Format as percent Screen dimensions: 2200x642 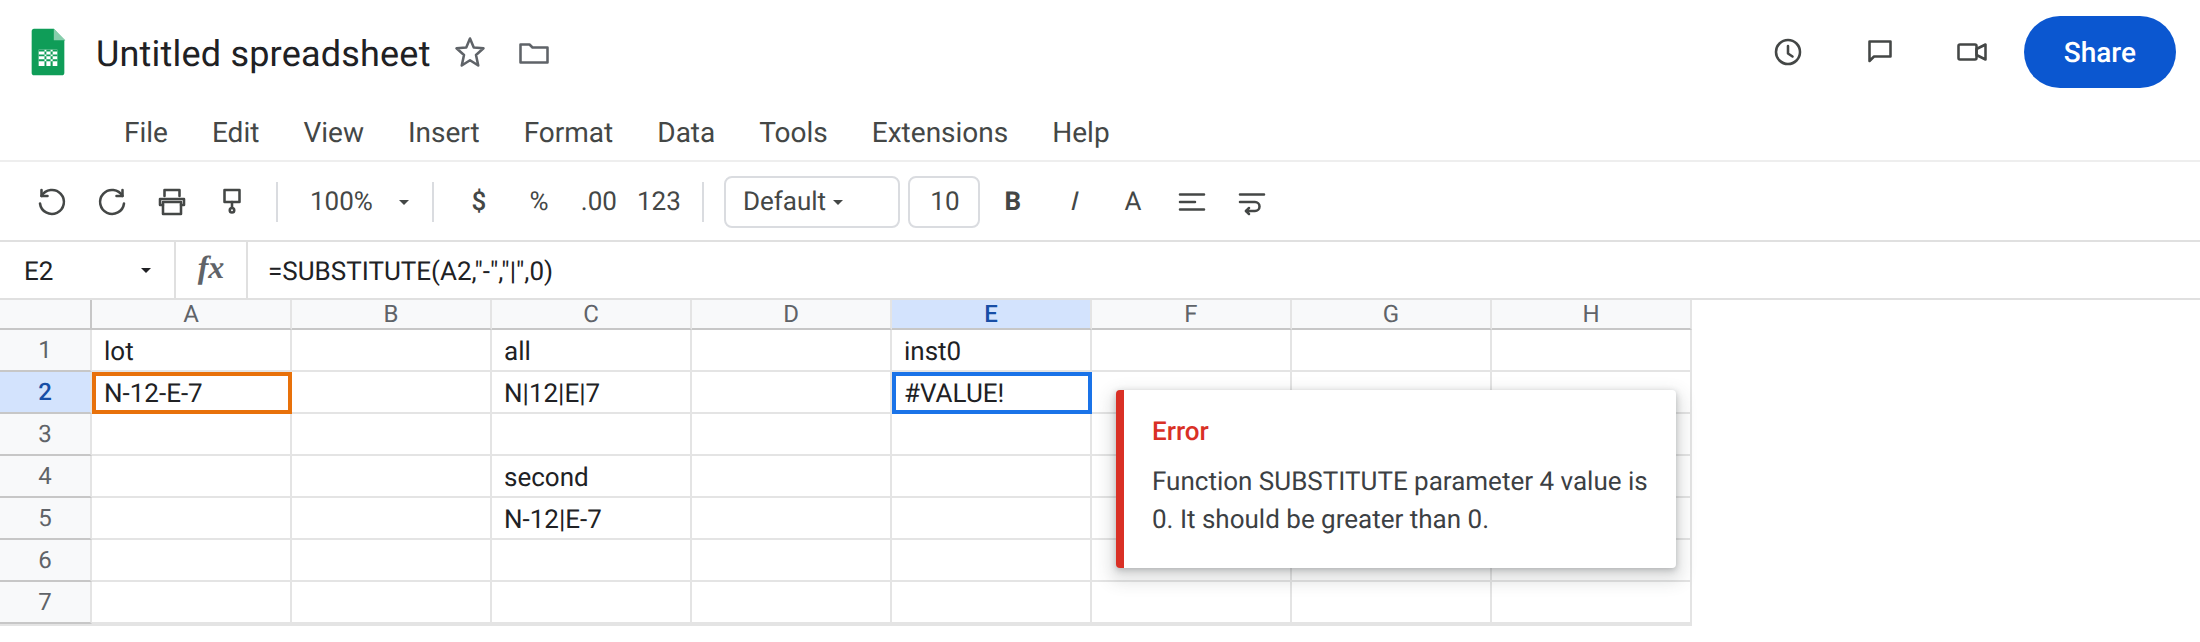pyautogui.click(x=539, y=202)
